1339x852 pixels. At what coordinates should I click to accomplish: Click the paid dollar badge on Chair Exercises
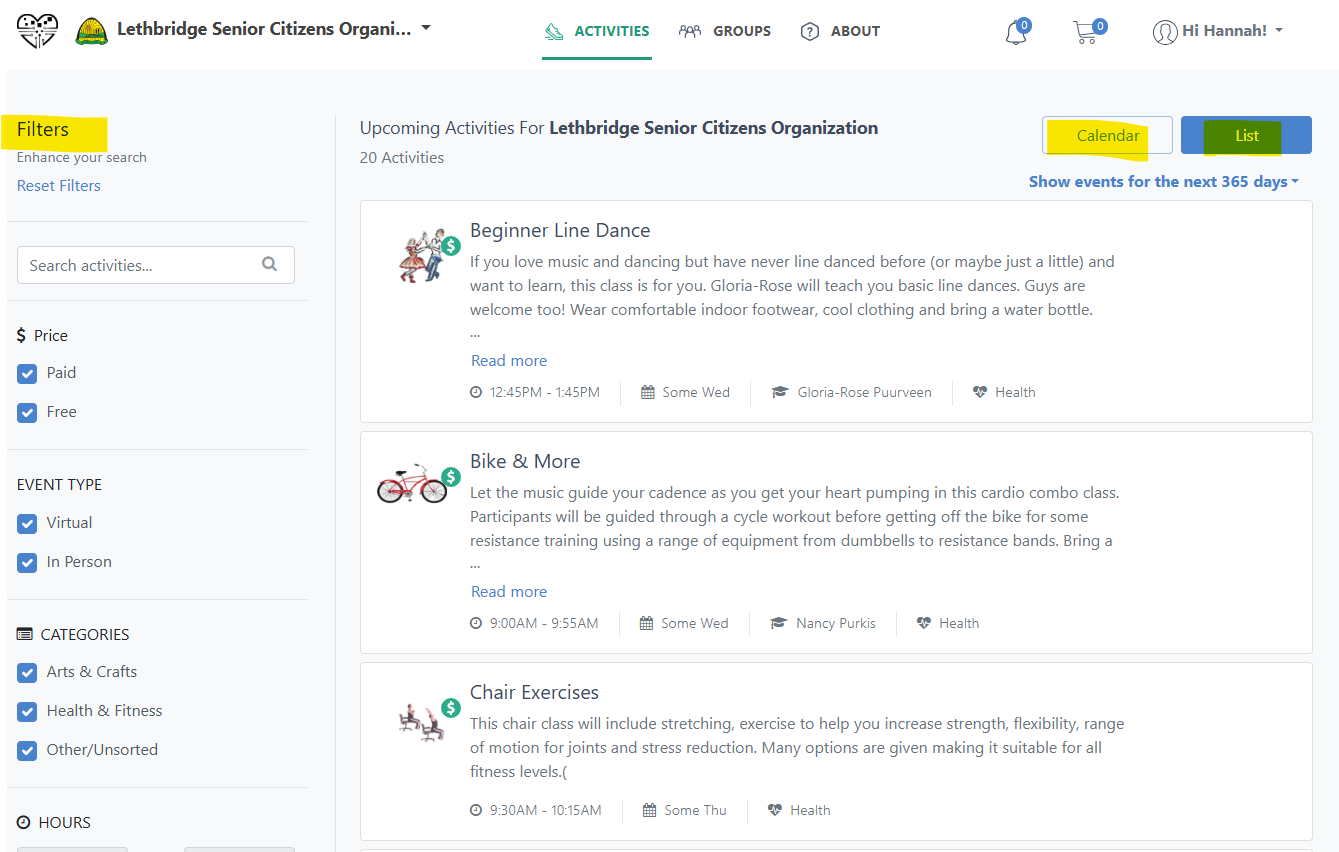451,708
